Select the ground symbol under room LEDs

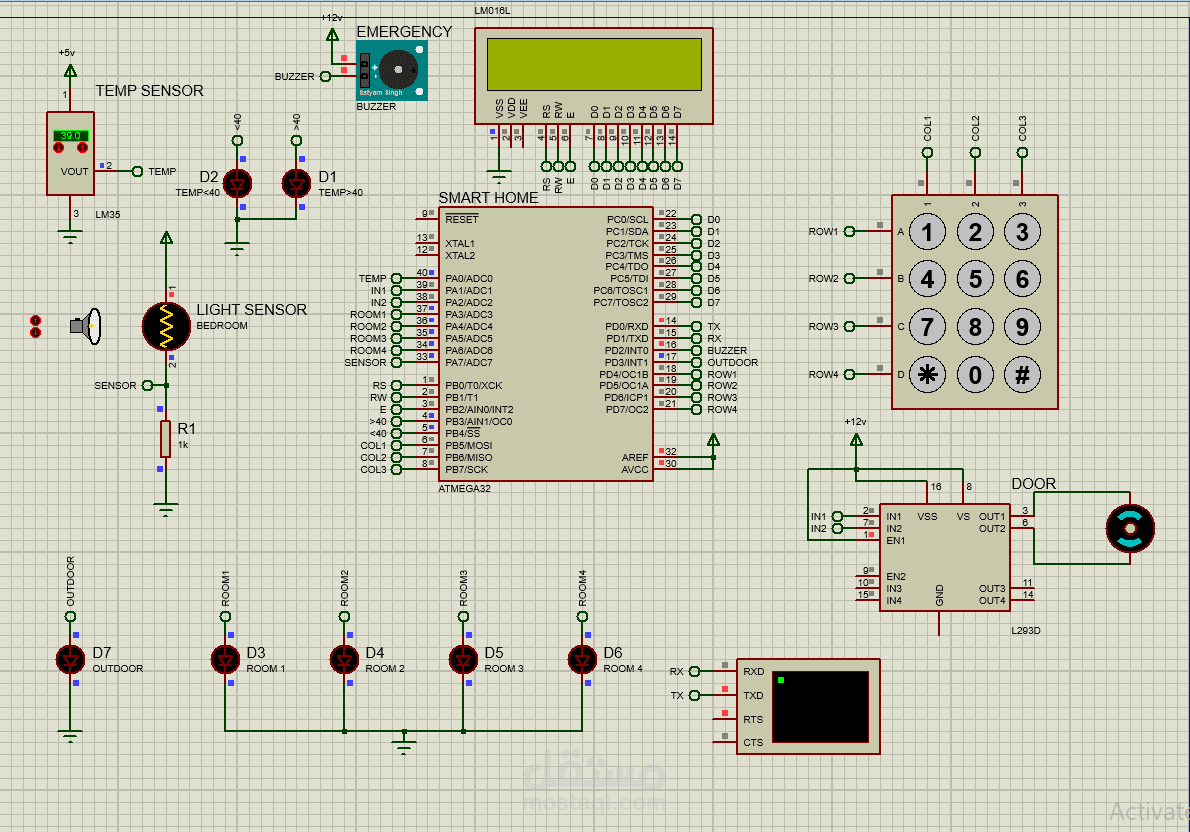click(404, 742)
